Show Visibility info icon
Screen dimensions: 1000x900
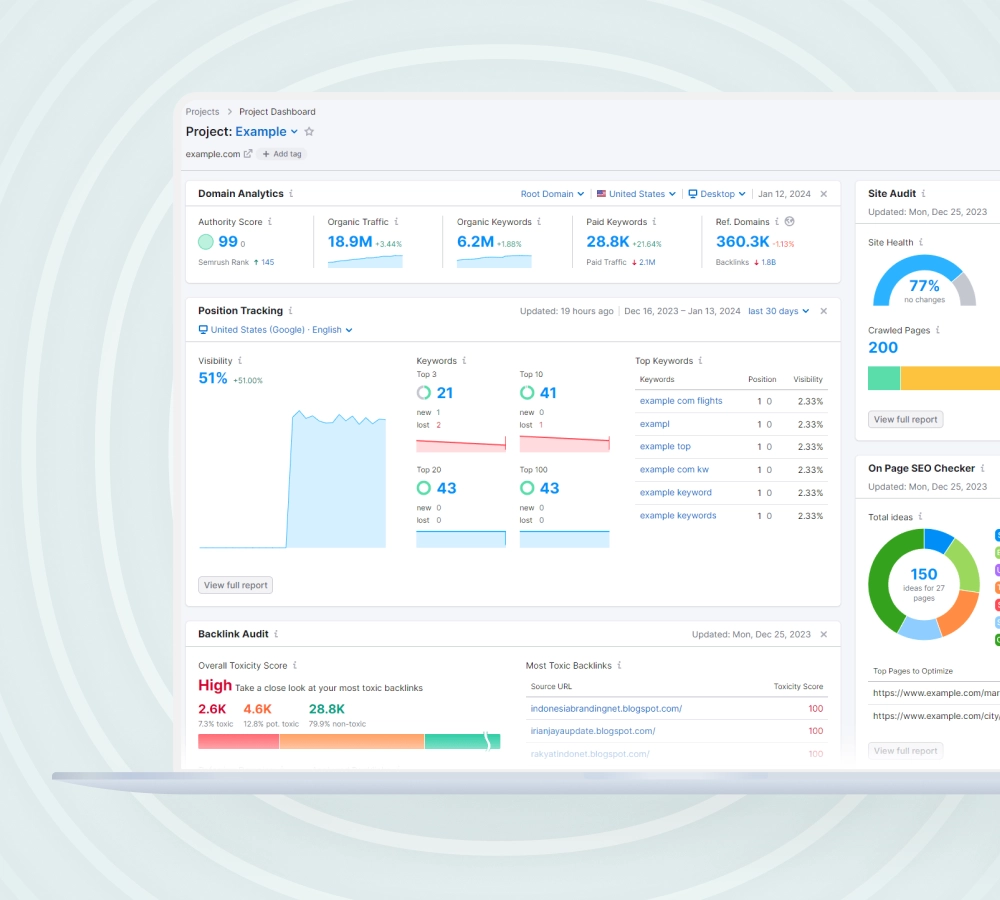(x=240, y=360)
